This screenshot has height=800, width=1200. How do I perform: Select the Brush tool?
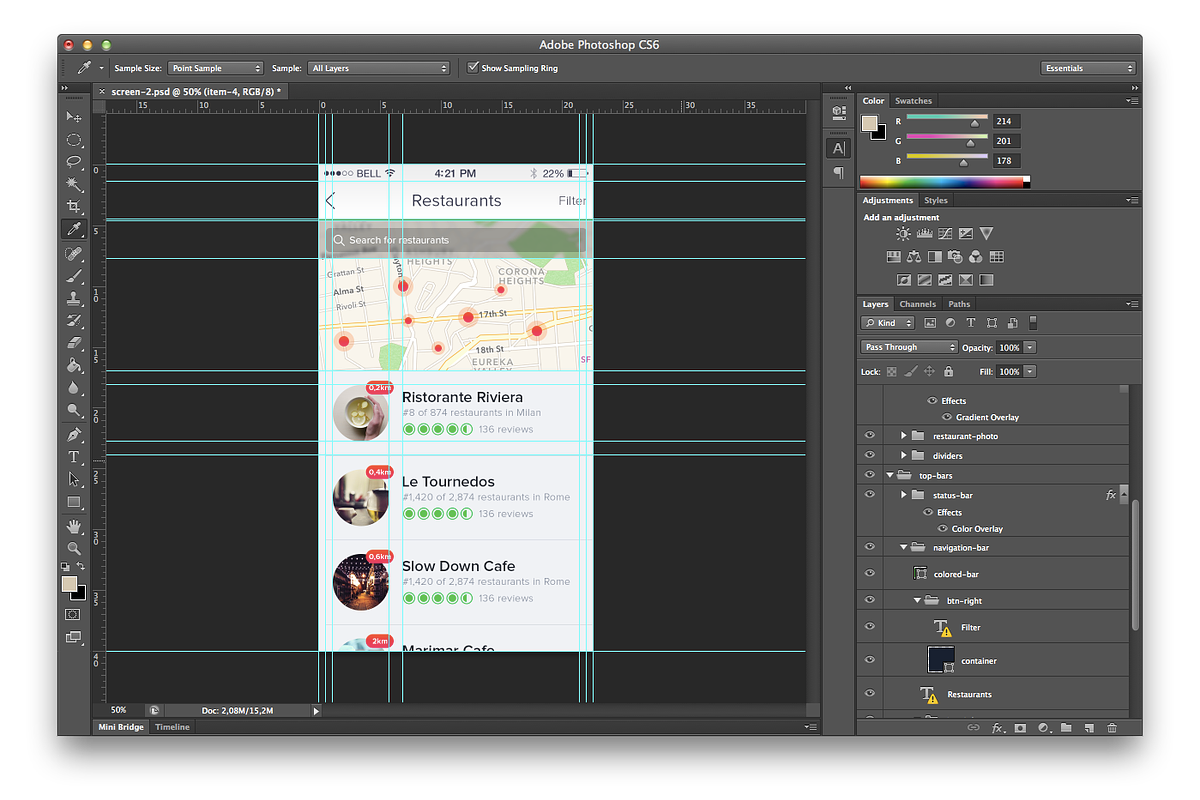click(x=73, y=276)
